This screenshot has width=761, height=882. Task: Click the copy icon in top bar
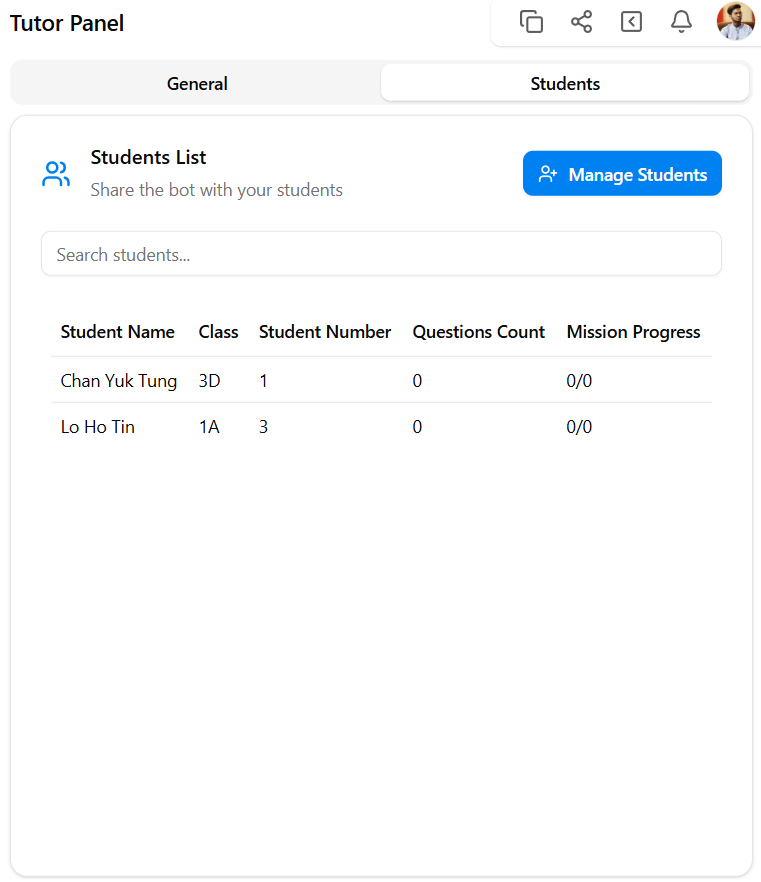click(x=531, y=22)
